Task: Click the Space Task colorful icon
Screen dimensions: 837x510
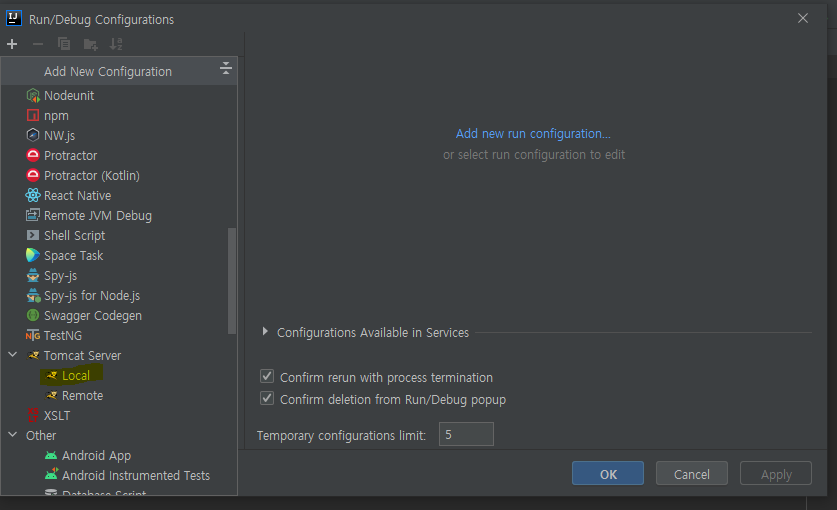Action: click(33, 255)
